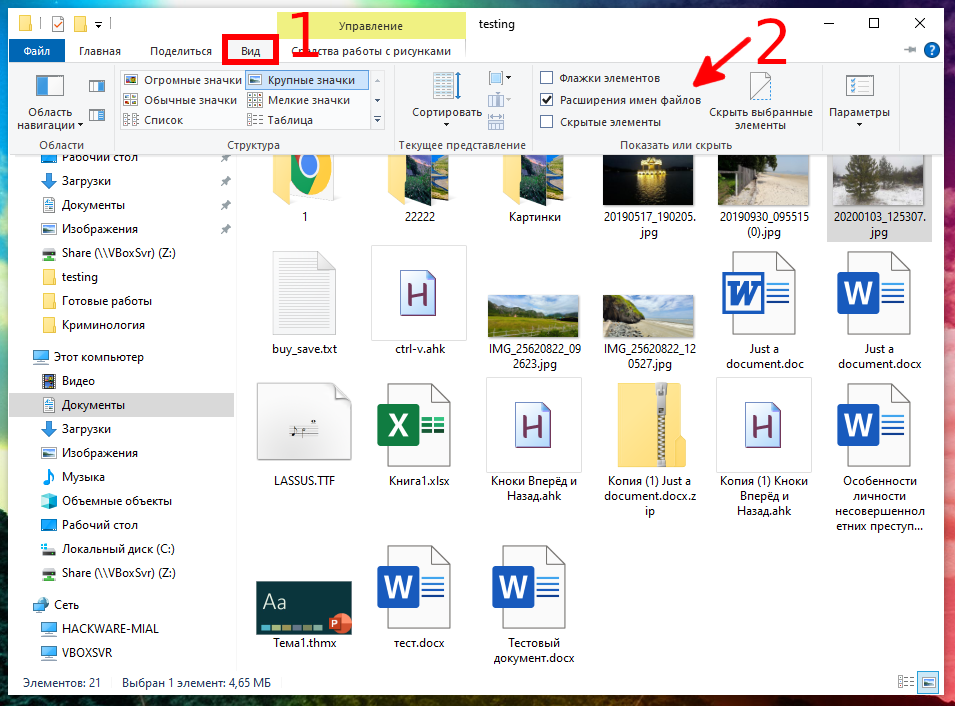Open the group-by dropdown icon
955x706 pixels.
pyautogui.click(x=499, y=78)
